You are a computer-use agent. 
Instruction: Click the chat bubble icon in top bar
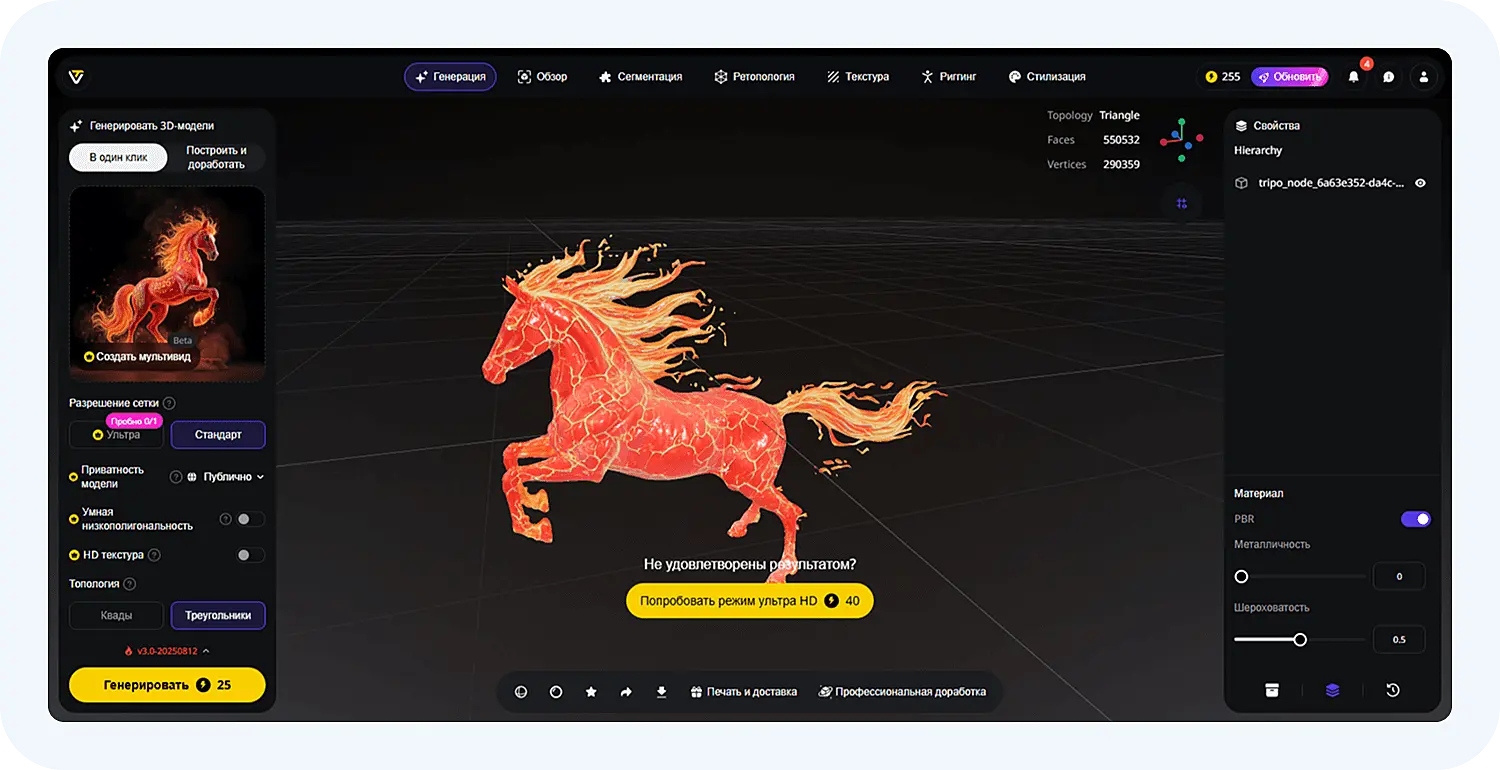[x=1388, y=76]
